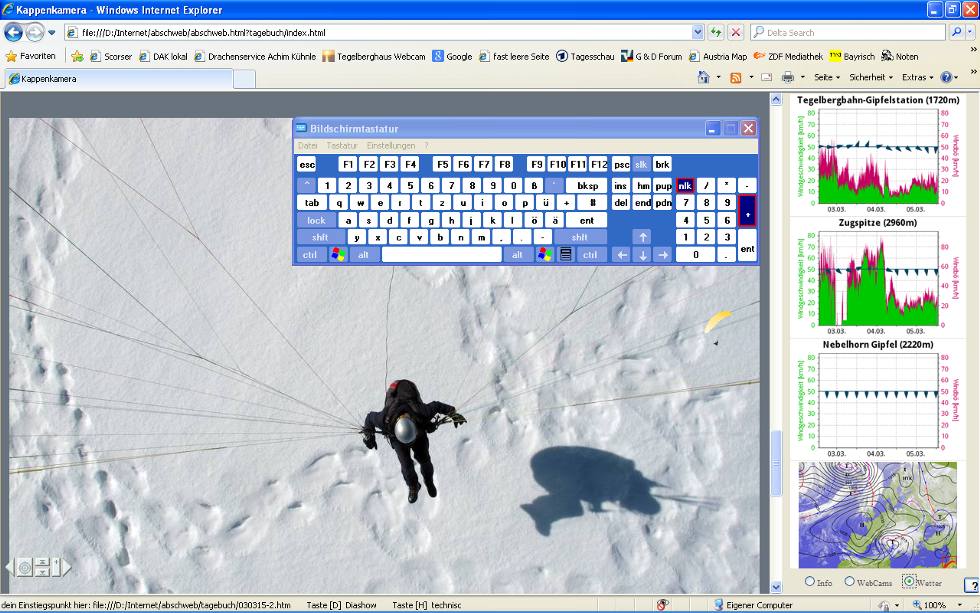980x613 pixels.
Task: Click the printer icon
Action: tap(788, 77)
